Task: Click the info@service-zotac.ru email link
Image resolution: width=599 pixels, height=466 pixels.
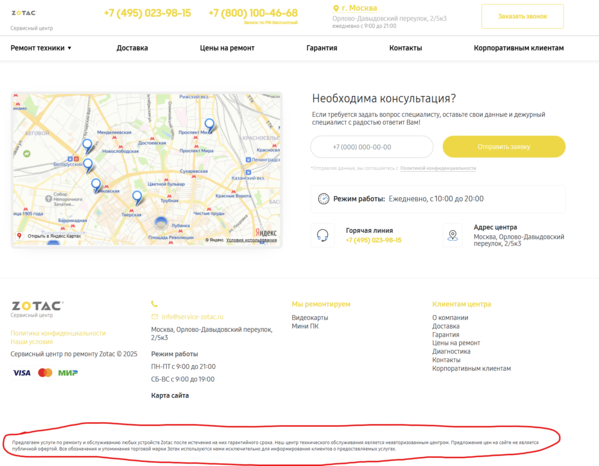Action: (193, 317)
